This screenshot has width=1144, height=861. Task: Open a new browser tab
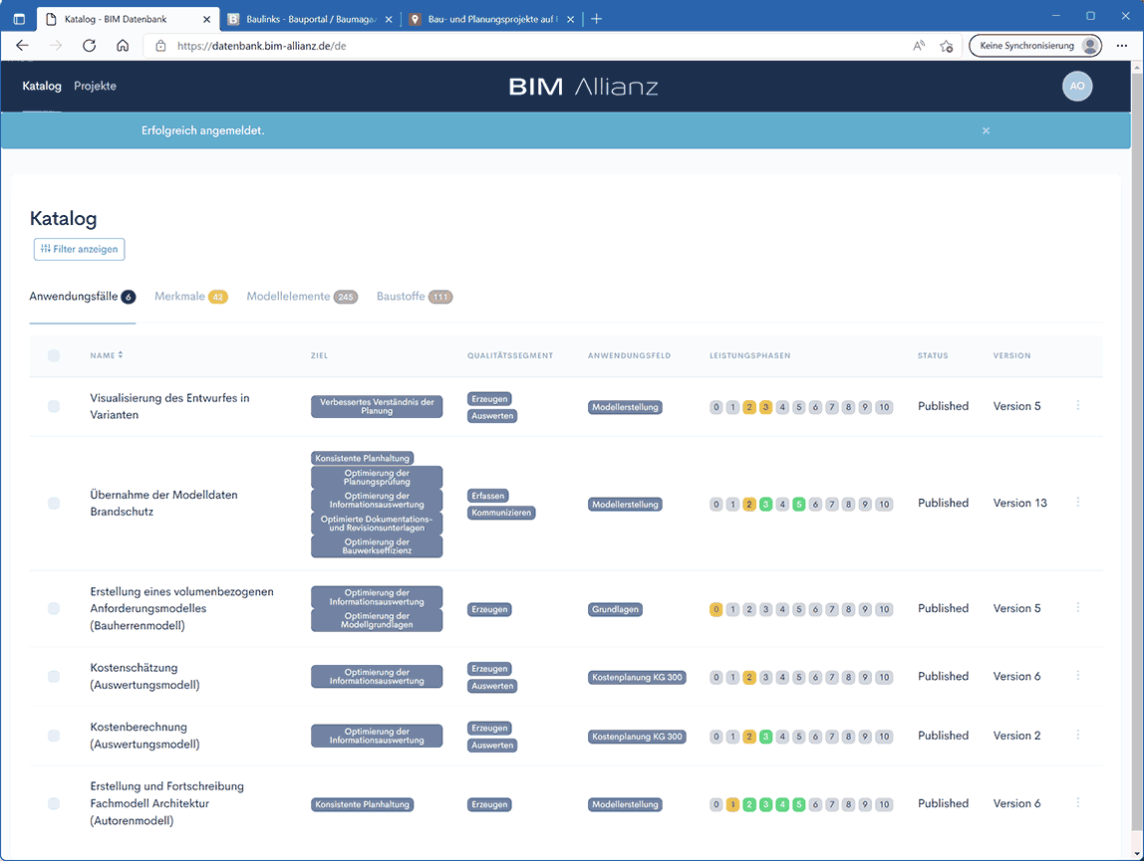[596, 19]
